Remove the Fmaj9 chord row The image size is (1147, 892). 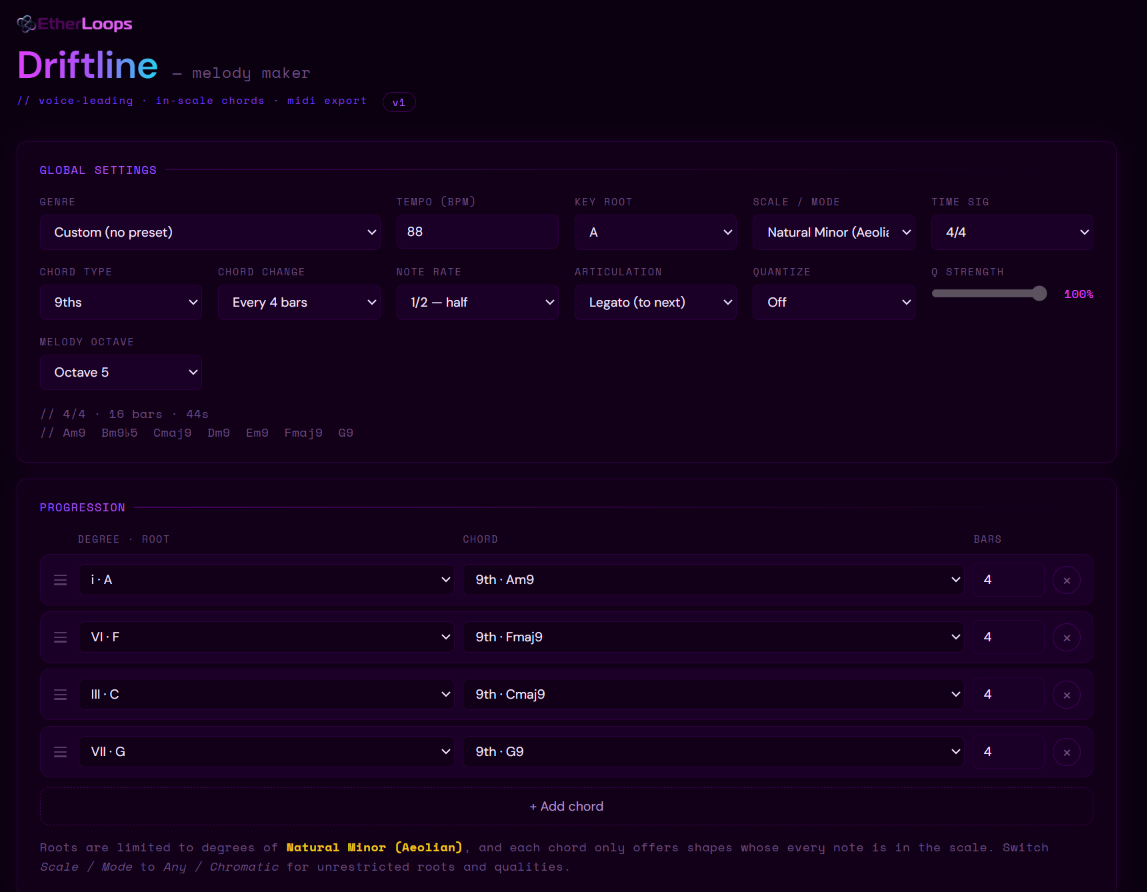coord(1067,637)
